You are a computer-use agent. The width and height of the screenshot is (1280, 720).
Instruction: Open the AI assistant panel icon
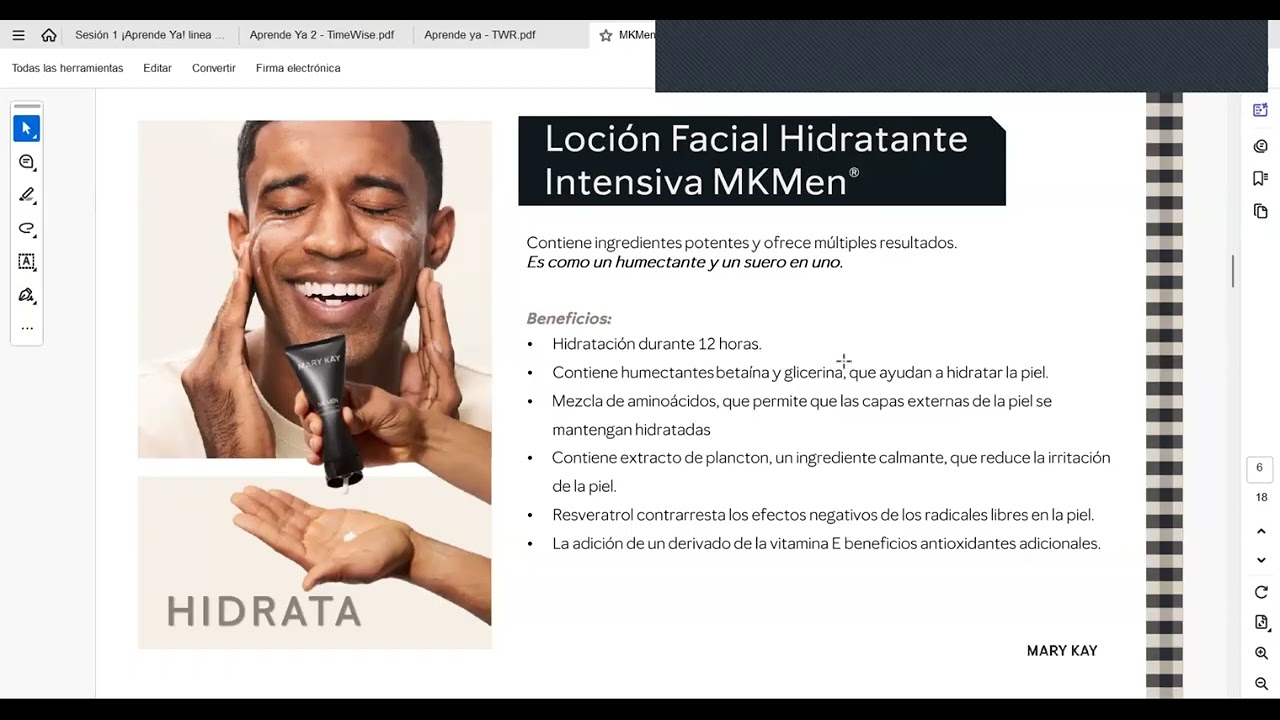pos(1260,110)
